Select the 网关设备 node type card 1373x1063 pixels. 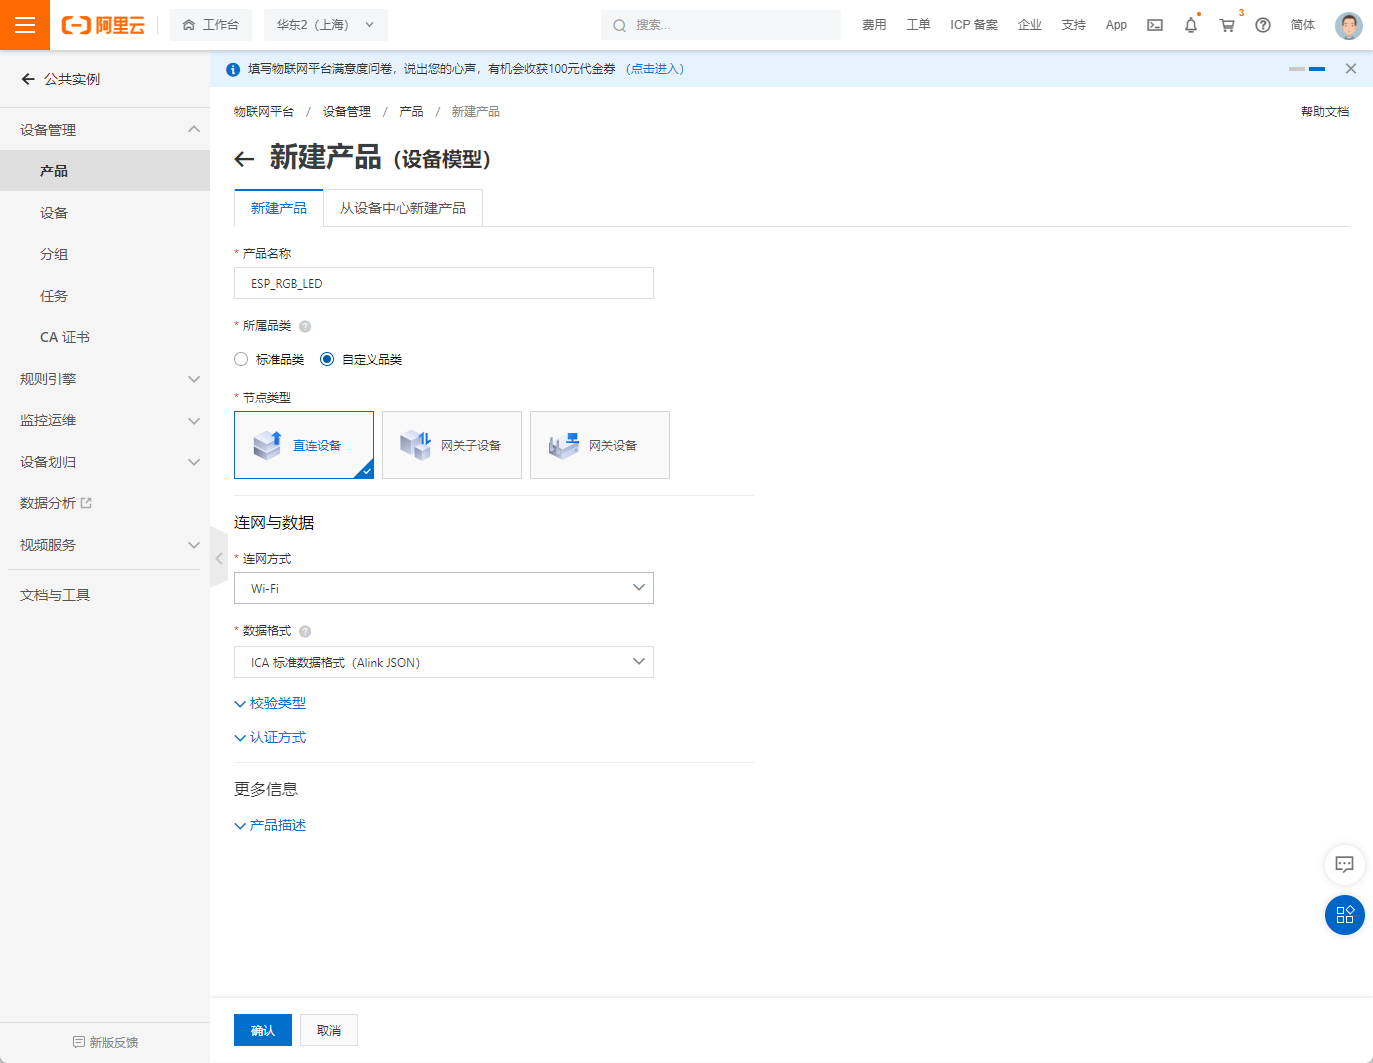(x=599, y=445)
